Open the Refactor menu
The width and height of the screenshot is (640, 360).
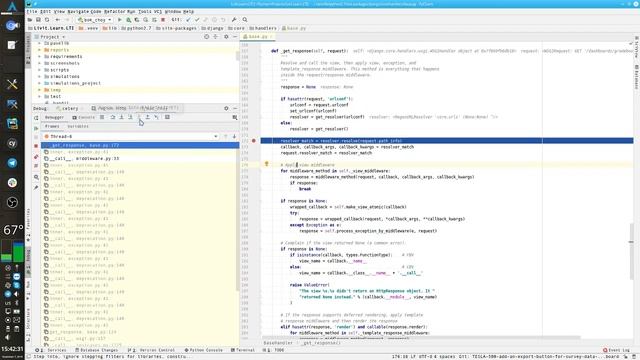click(114, 11)
